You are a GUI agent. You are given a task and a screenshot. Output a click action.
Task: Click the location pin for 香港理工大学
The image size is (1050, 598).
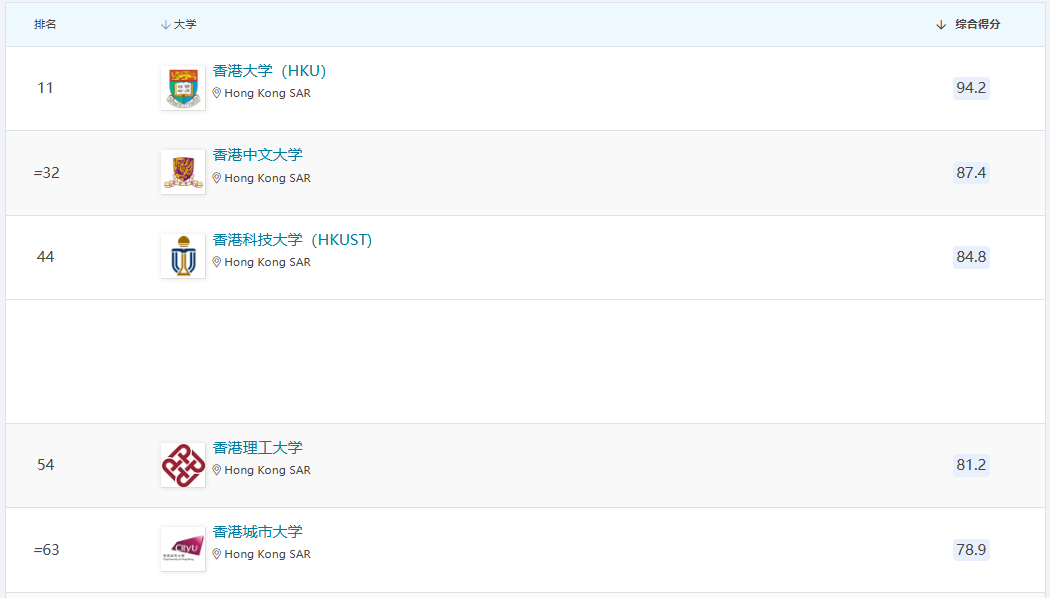click(216, 470)
